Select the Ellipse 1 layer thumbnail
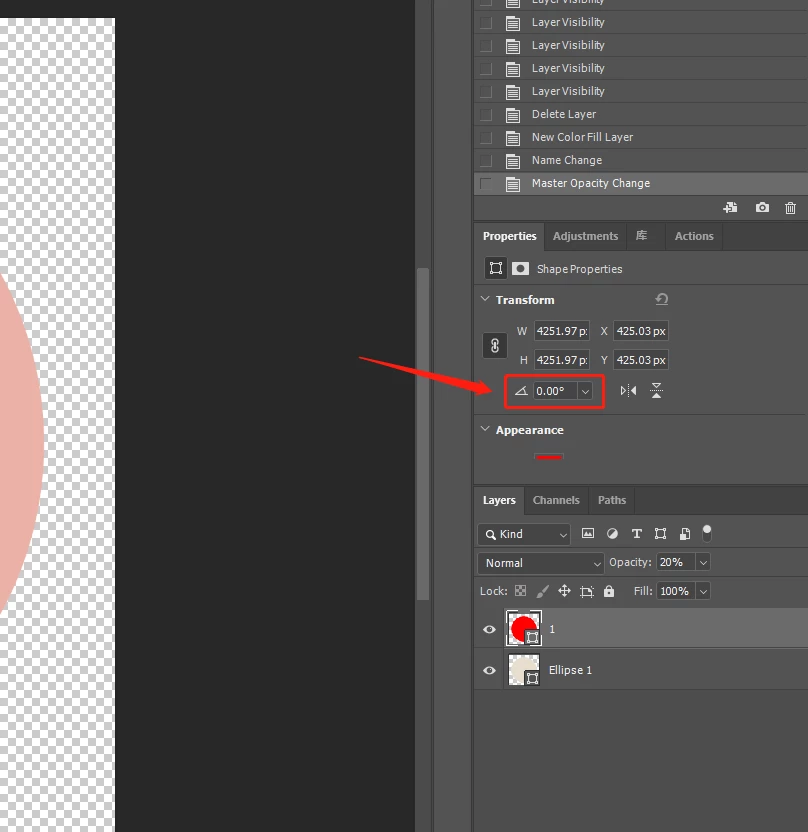 tap(524, 670)
